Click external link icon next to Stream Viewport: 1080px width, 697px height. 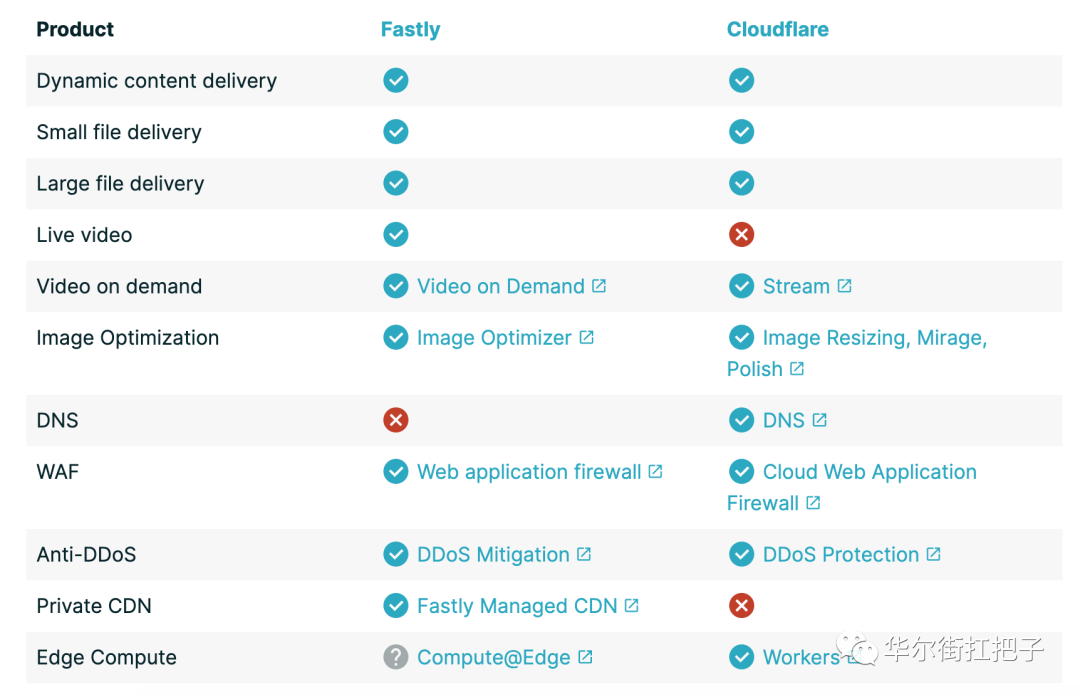(x=844, y=286)
